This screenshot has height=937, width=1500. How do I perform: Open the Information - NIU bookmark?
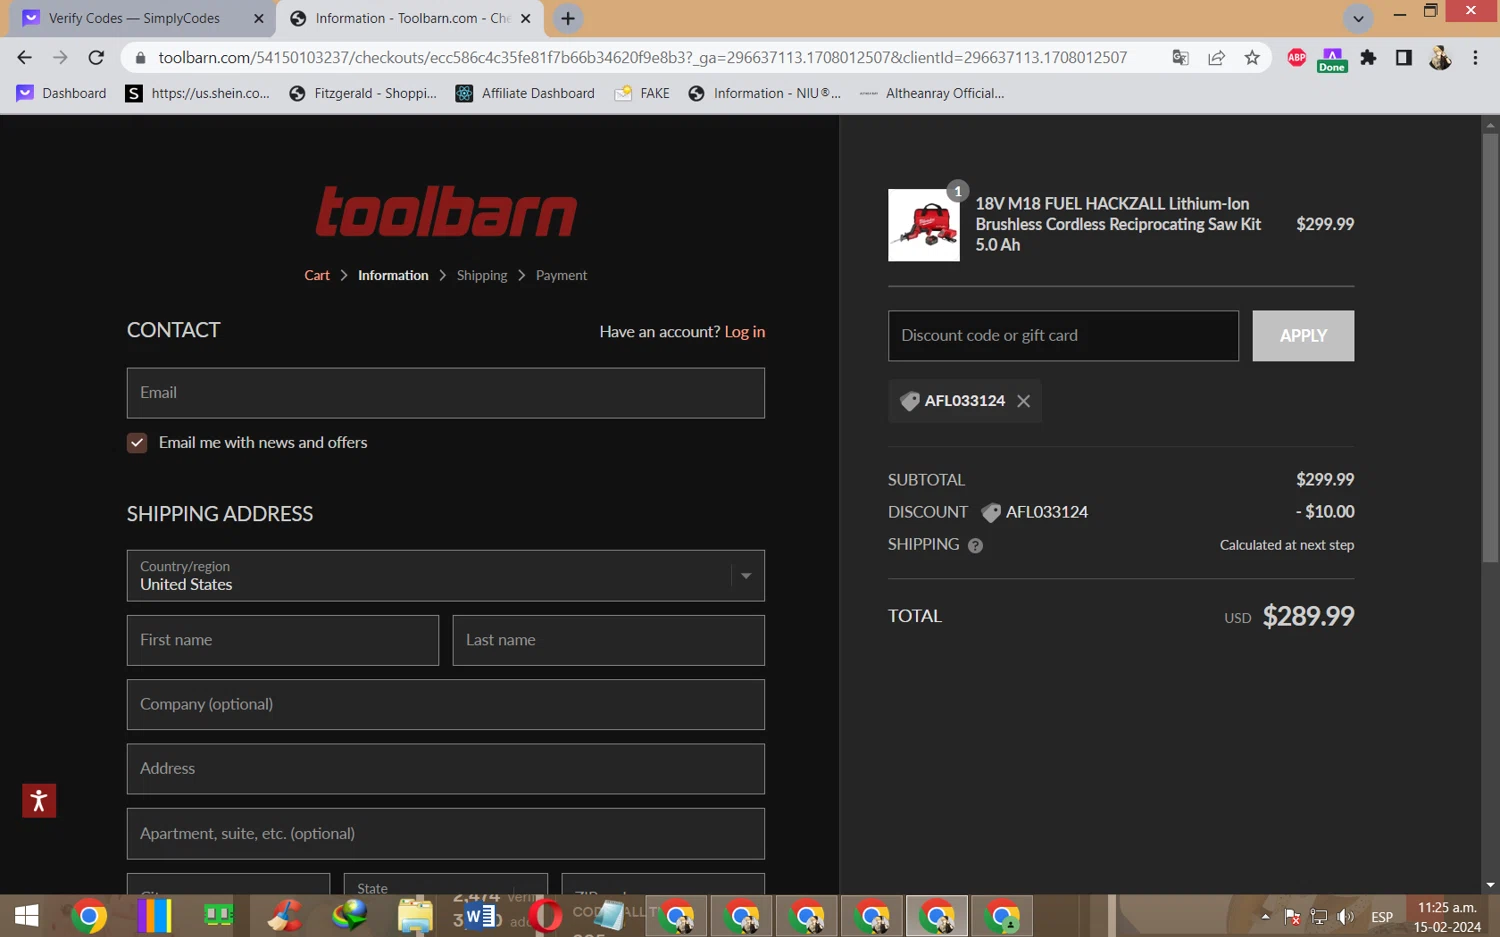tap(765, 93)
